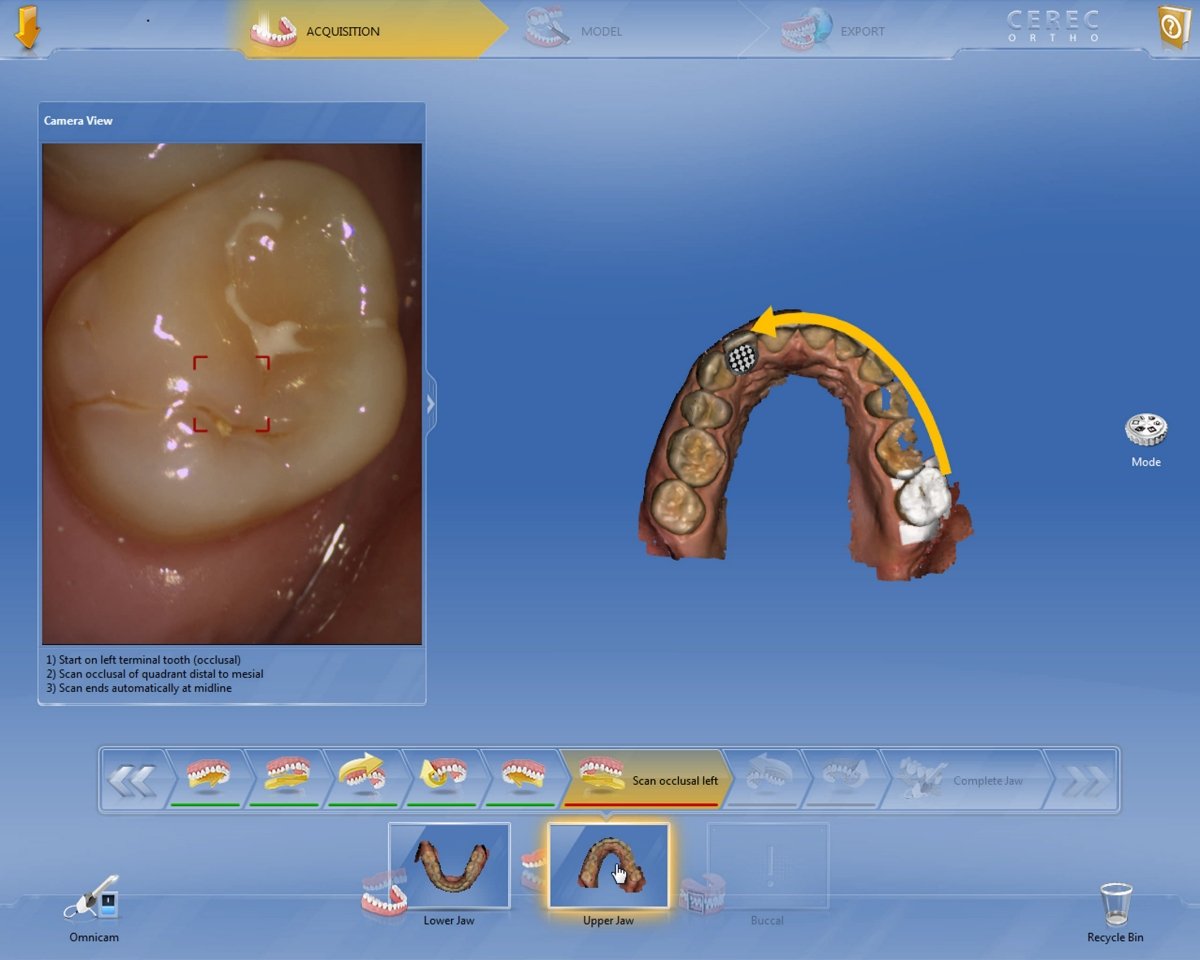Open the orange down-arrow system menu

[x=27, y=28]
